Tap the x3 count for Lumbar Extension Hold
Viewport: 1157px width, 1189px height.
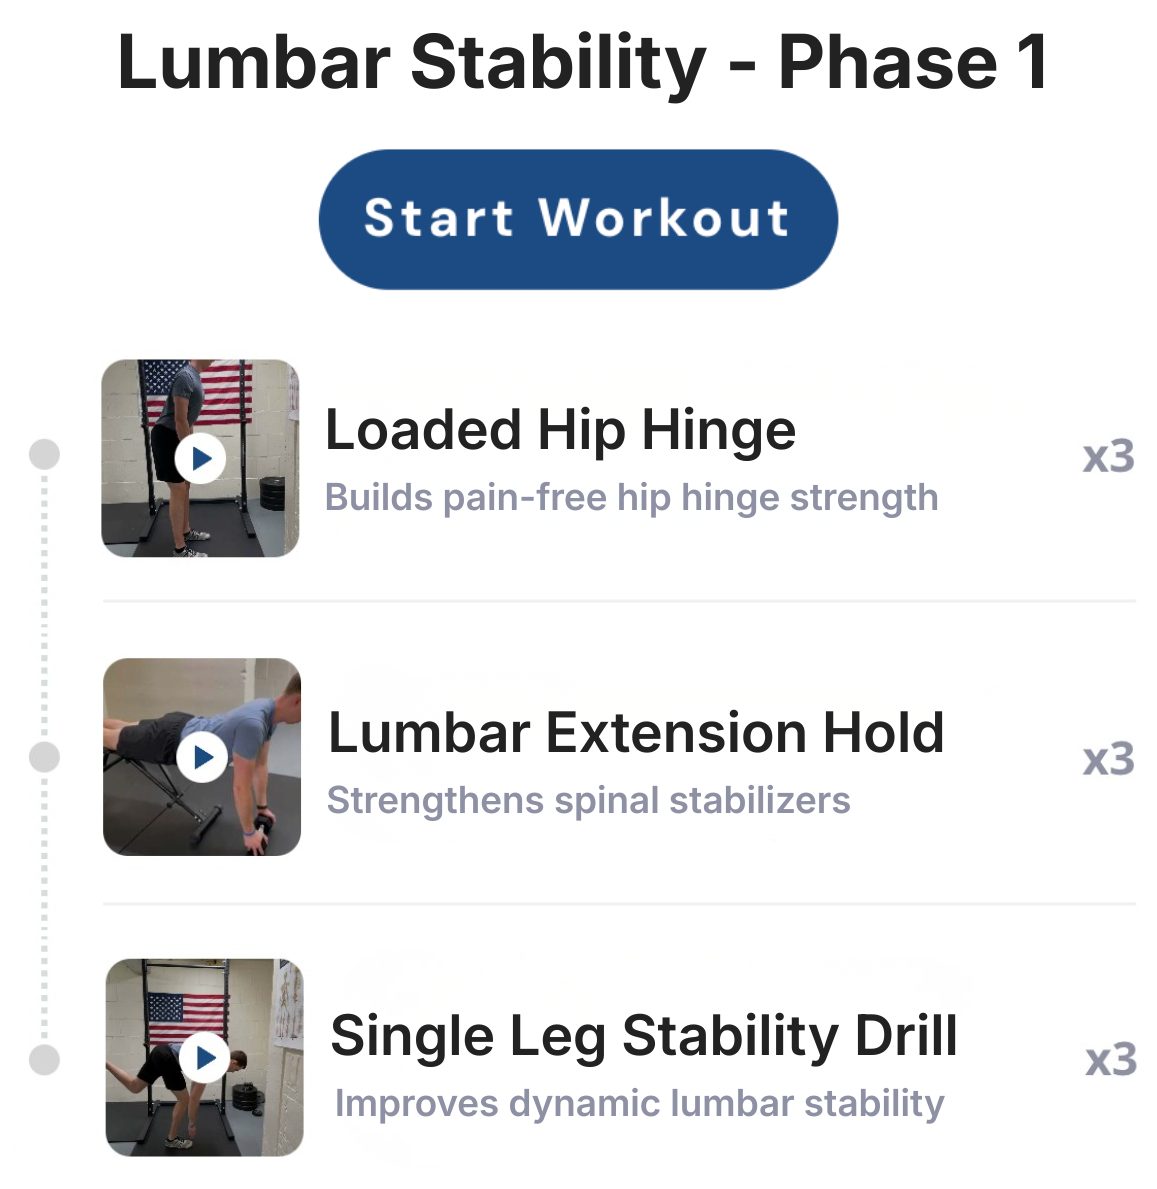coord(1108,759)
